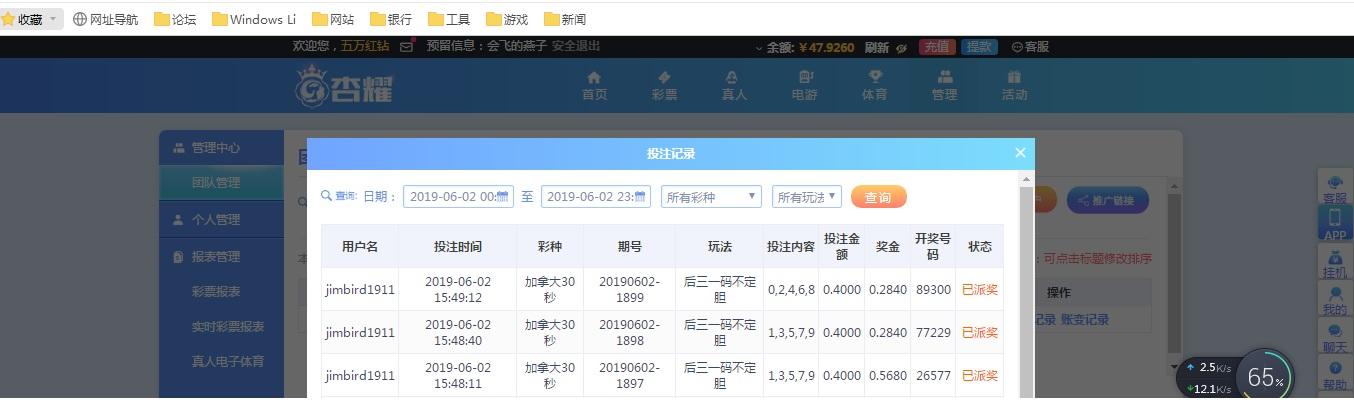Open APP download in right sidebar

pos(1335,223)
